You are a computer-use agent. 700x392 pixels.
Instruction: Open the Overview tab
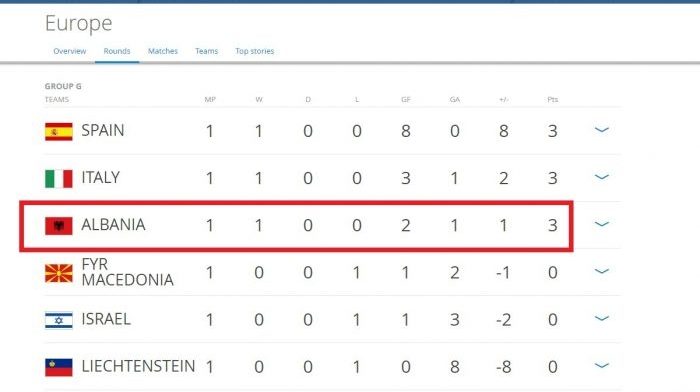click(x=70, y=51)
